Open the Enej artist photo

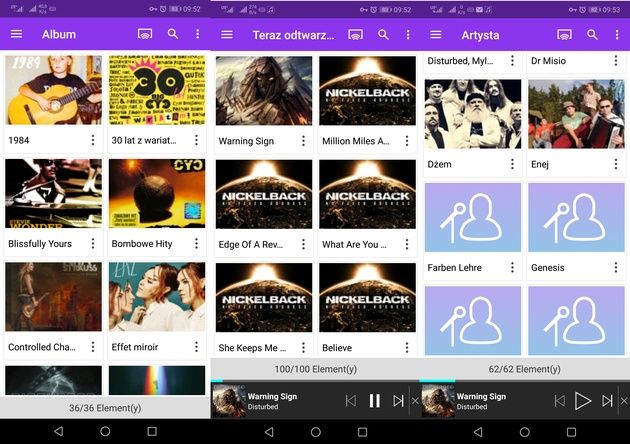pos(577,114)
